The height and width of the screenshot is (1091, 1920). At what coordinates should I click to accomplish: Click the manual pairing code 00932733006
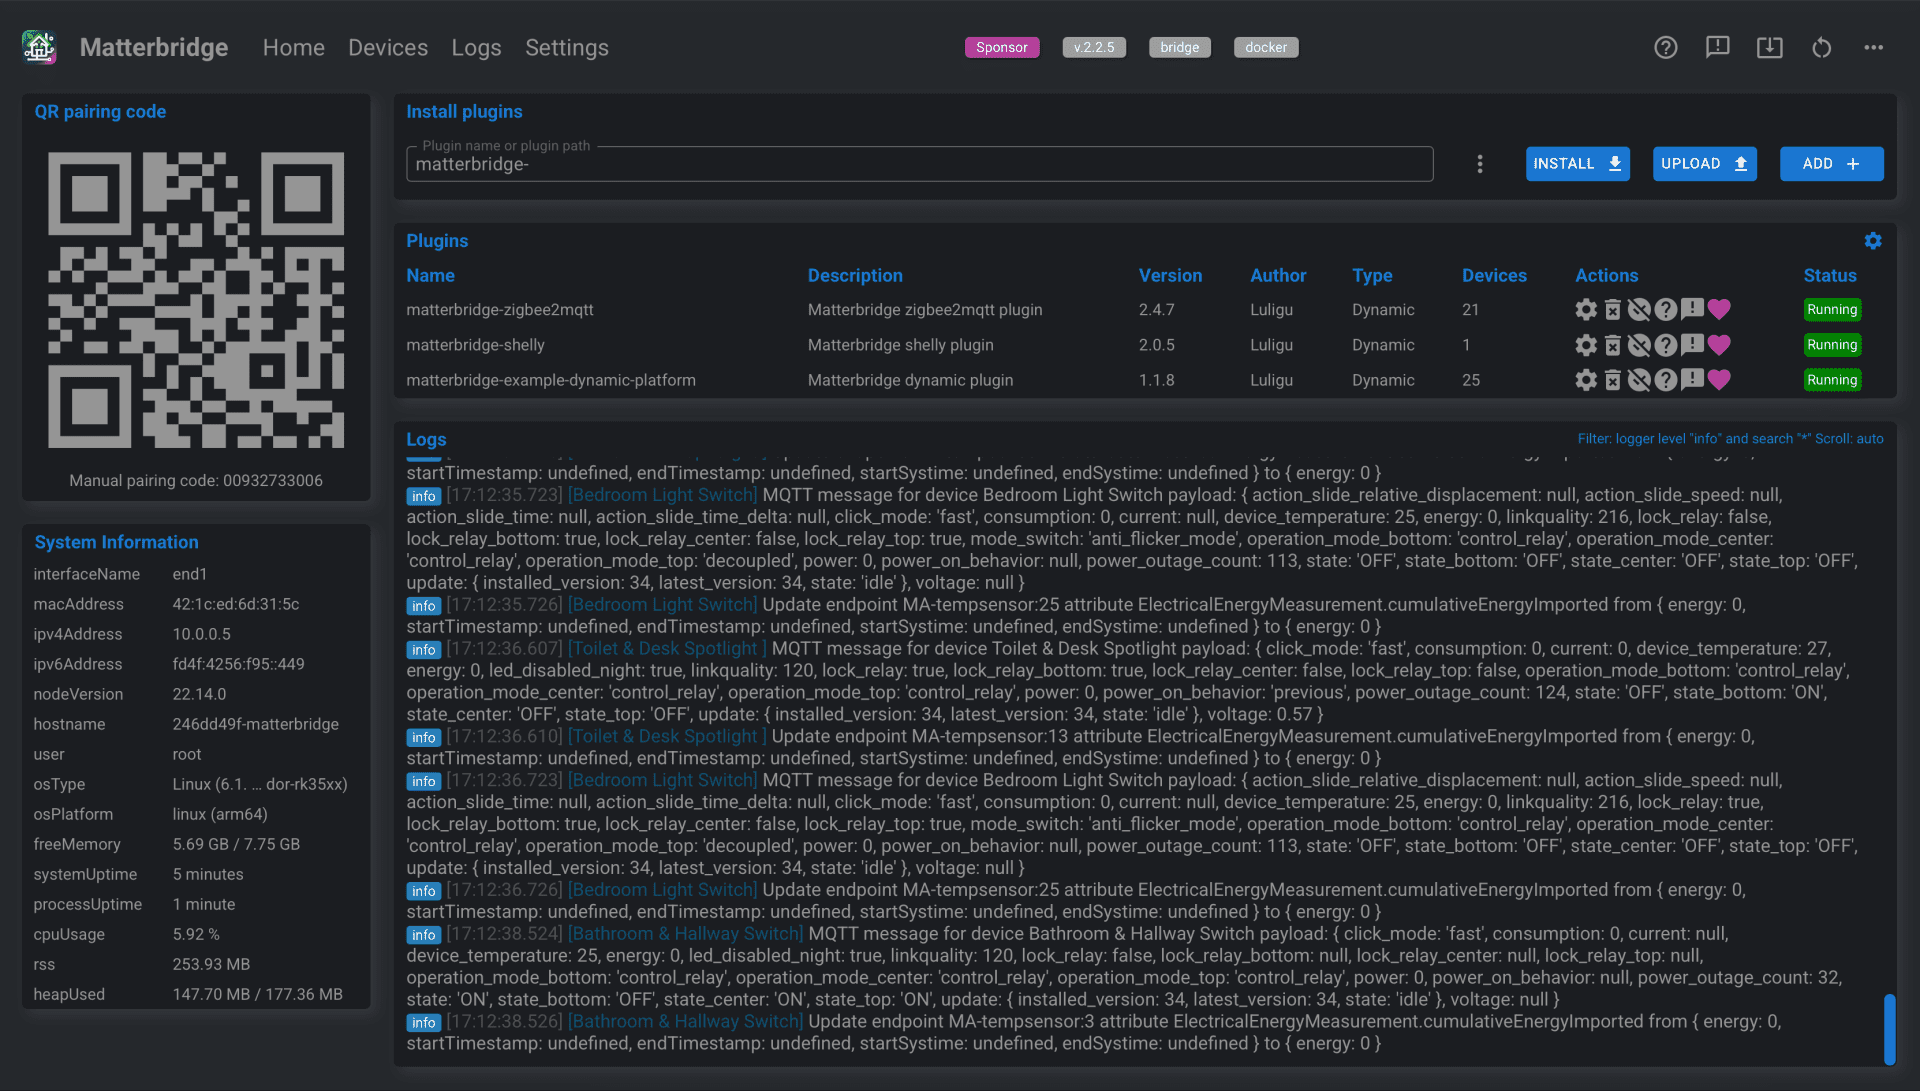tap(273, 481)
